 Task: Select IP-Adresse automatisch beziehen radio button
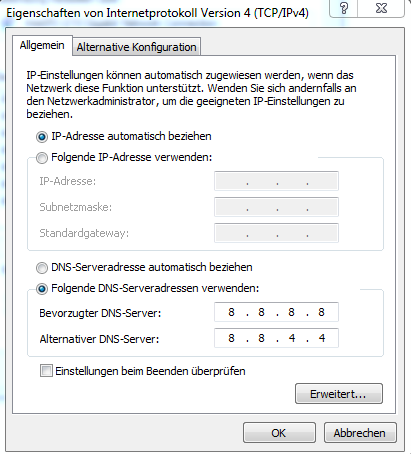click(42, 137)
